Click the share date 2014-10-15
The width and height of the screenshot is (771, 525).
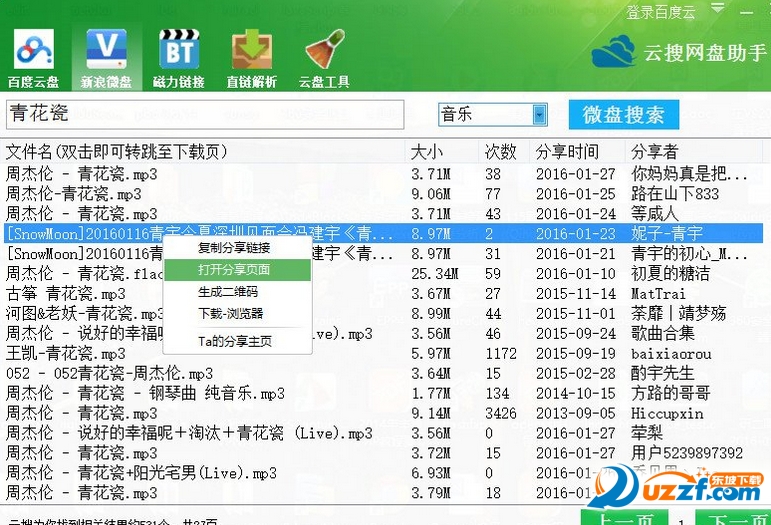[x=576, y=393]
